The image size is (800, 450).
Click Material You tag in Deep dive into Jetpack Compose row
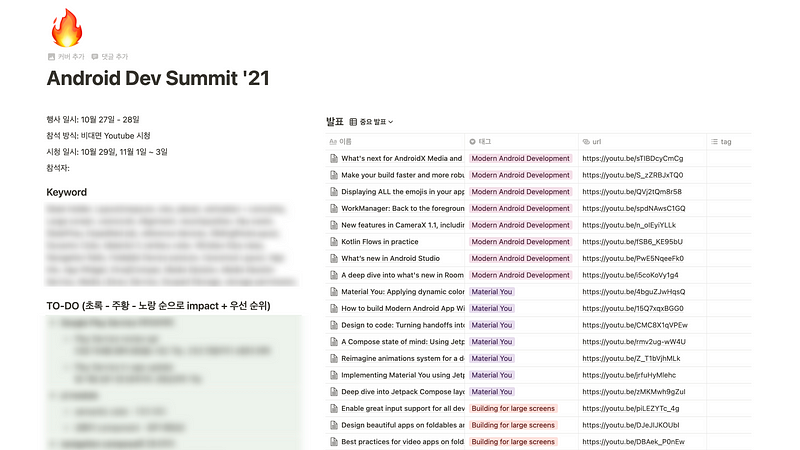pyautogui.click(x=492, y=392)
